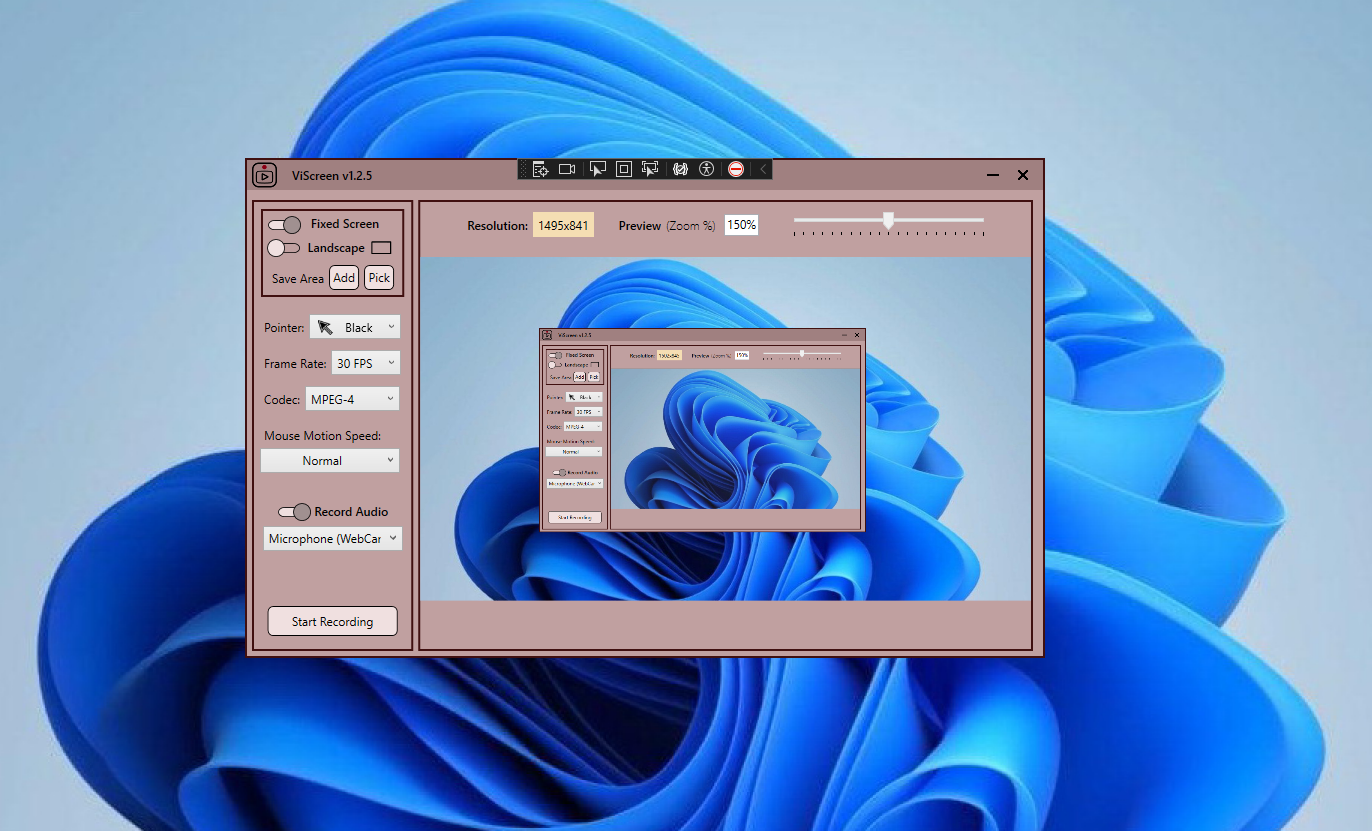Toggle the Fixed Screen switch
Screen dimensions: 1372x831
[x=283, y=224]
